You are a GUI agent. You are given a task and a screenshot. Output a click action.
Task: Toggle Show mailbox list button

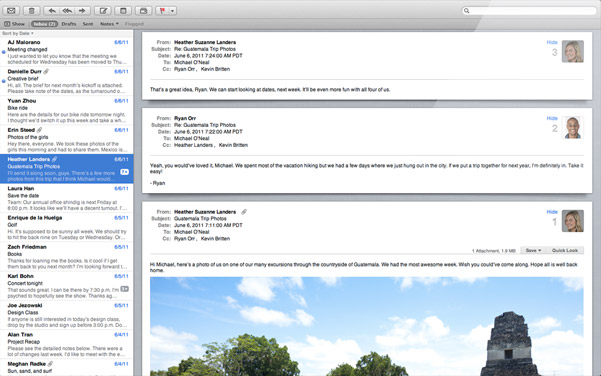tap(14, 24)
